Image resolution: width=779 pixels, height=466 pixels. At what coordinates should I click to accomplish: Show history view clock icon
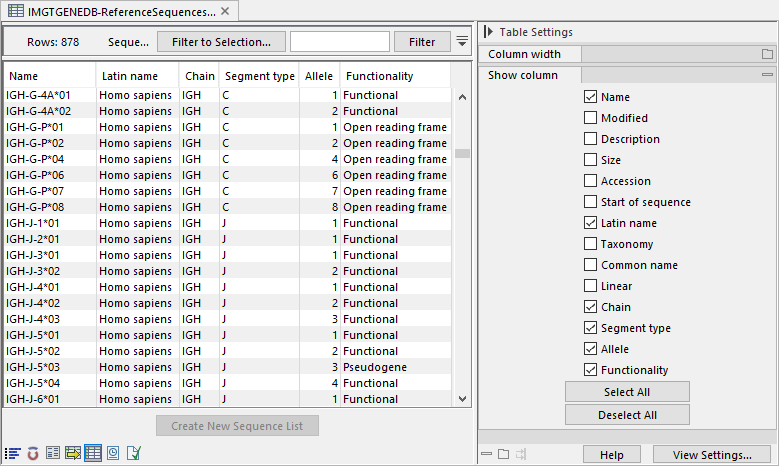point(113,453)
